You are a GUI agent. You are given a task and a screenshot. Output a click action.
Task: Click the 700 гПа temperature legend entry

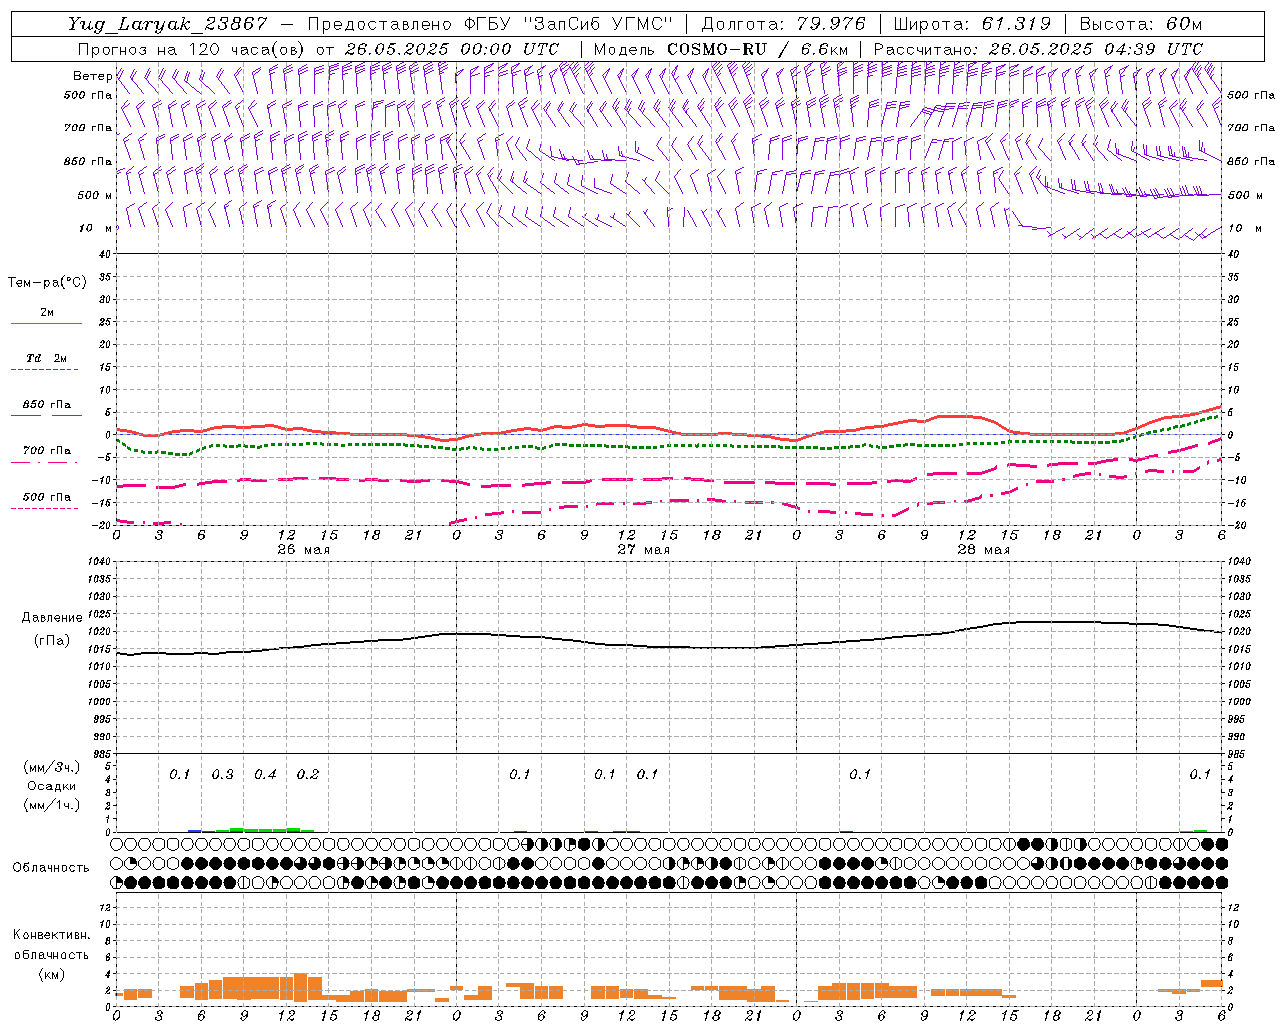tap(46, 452)
